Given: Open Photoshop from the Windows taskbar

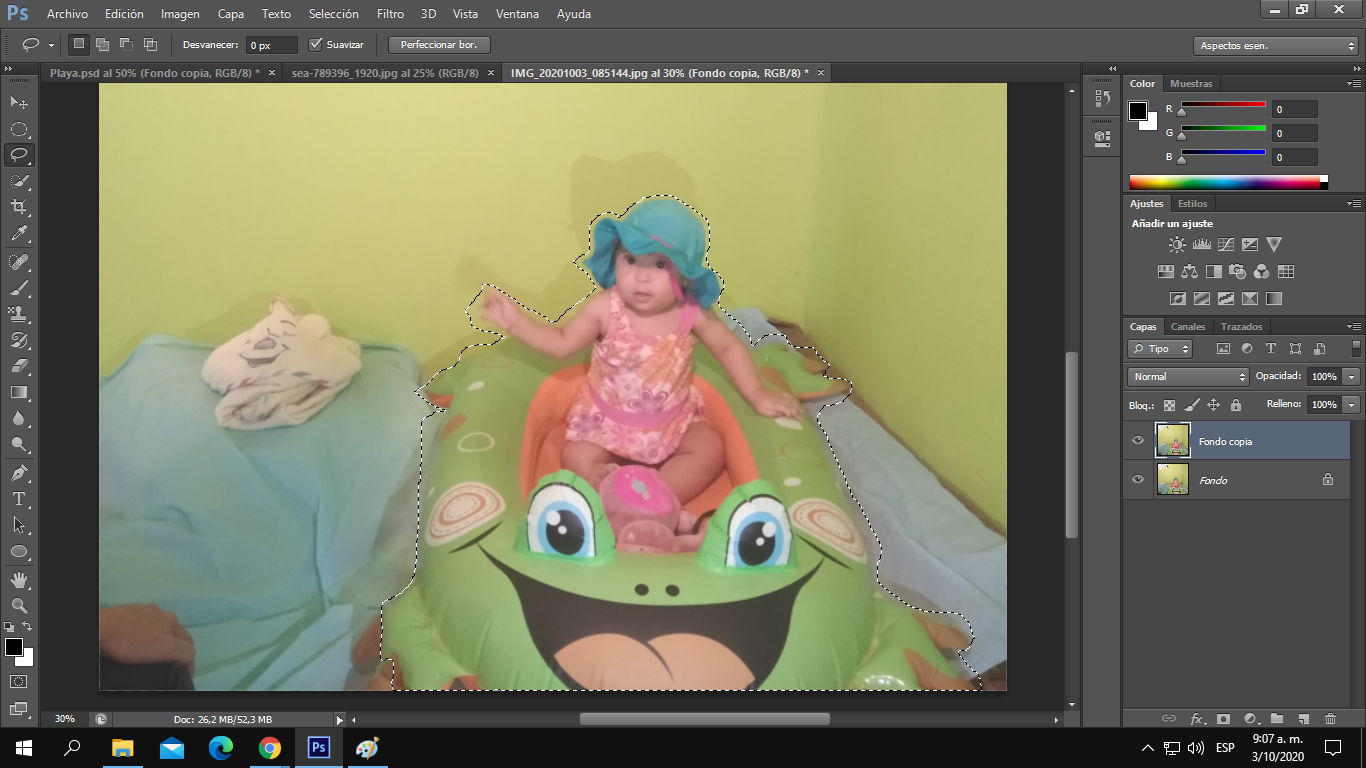Looking at the screenshot, I should (319, 747).
